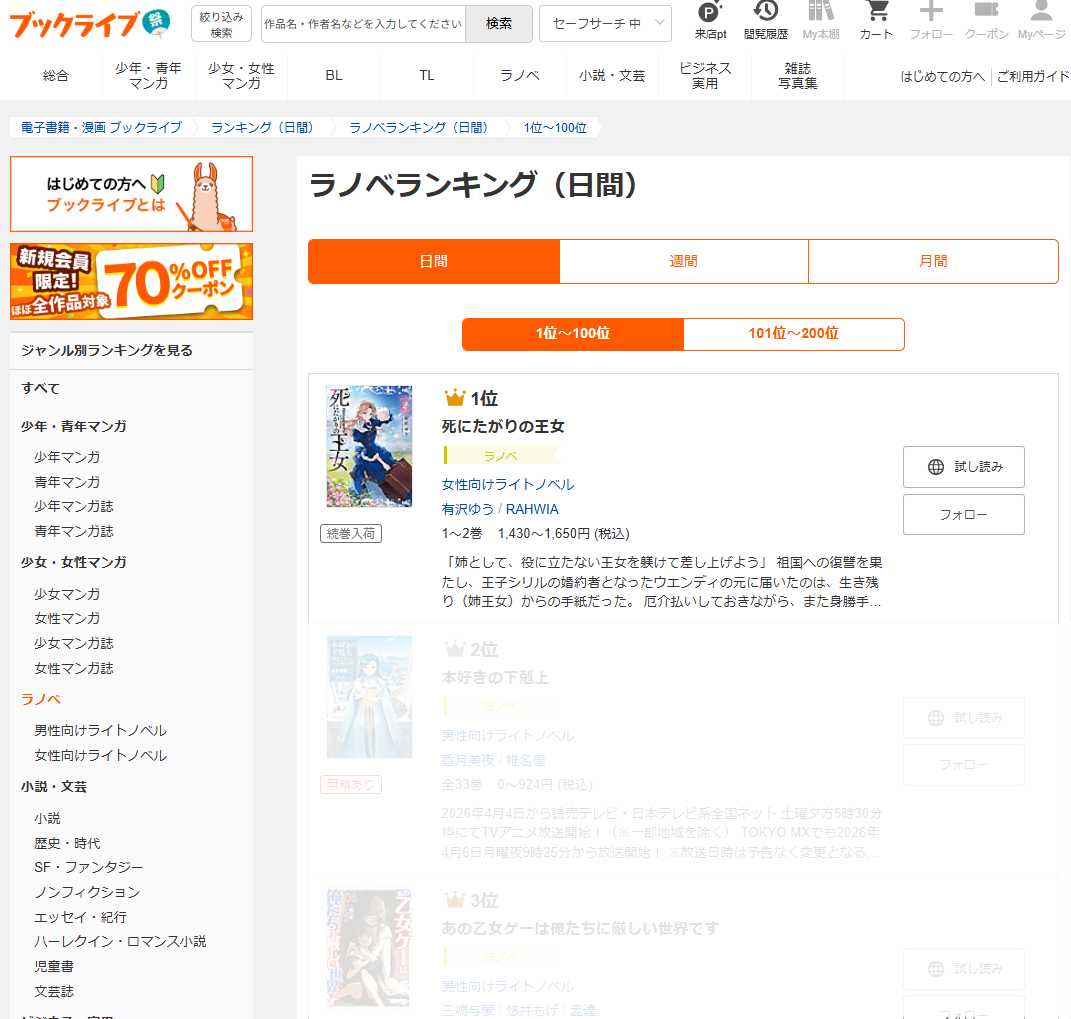Image resolution: width=1071 pixels, height=1019 pixels.
Task: Select the 少女・女性マンガ nav tab
Action: tap(241, 76)
